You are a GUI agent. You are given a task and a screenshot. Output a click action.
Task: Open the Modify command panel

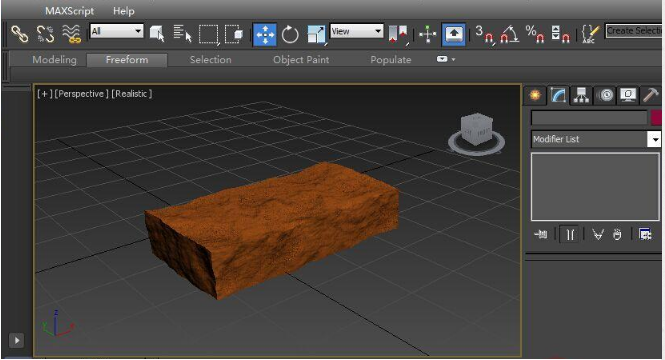coord(558,95)
